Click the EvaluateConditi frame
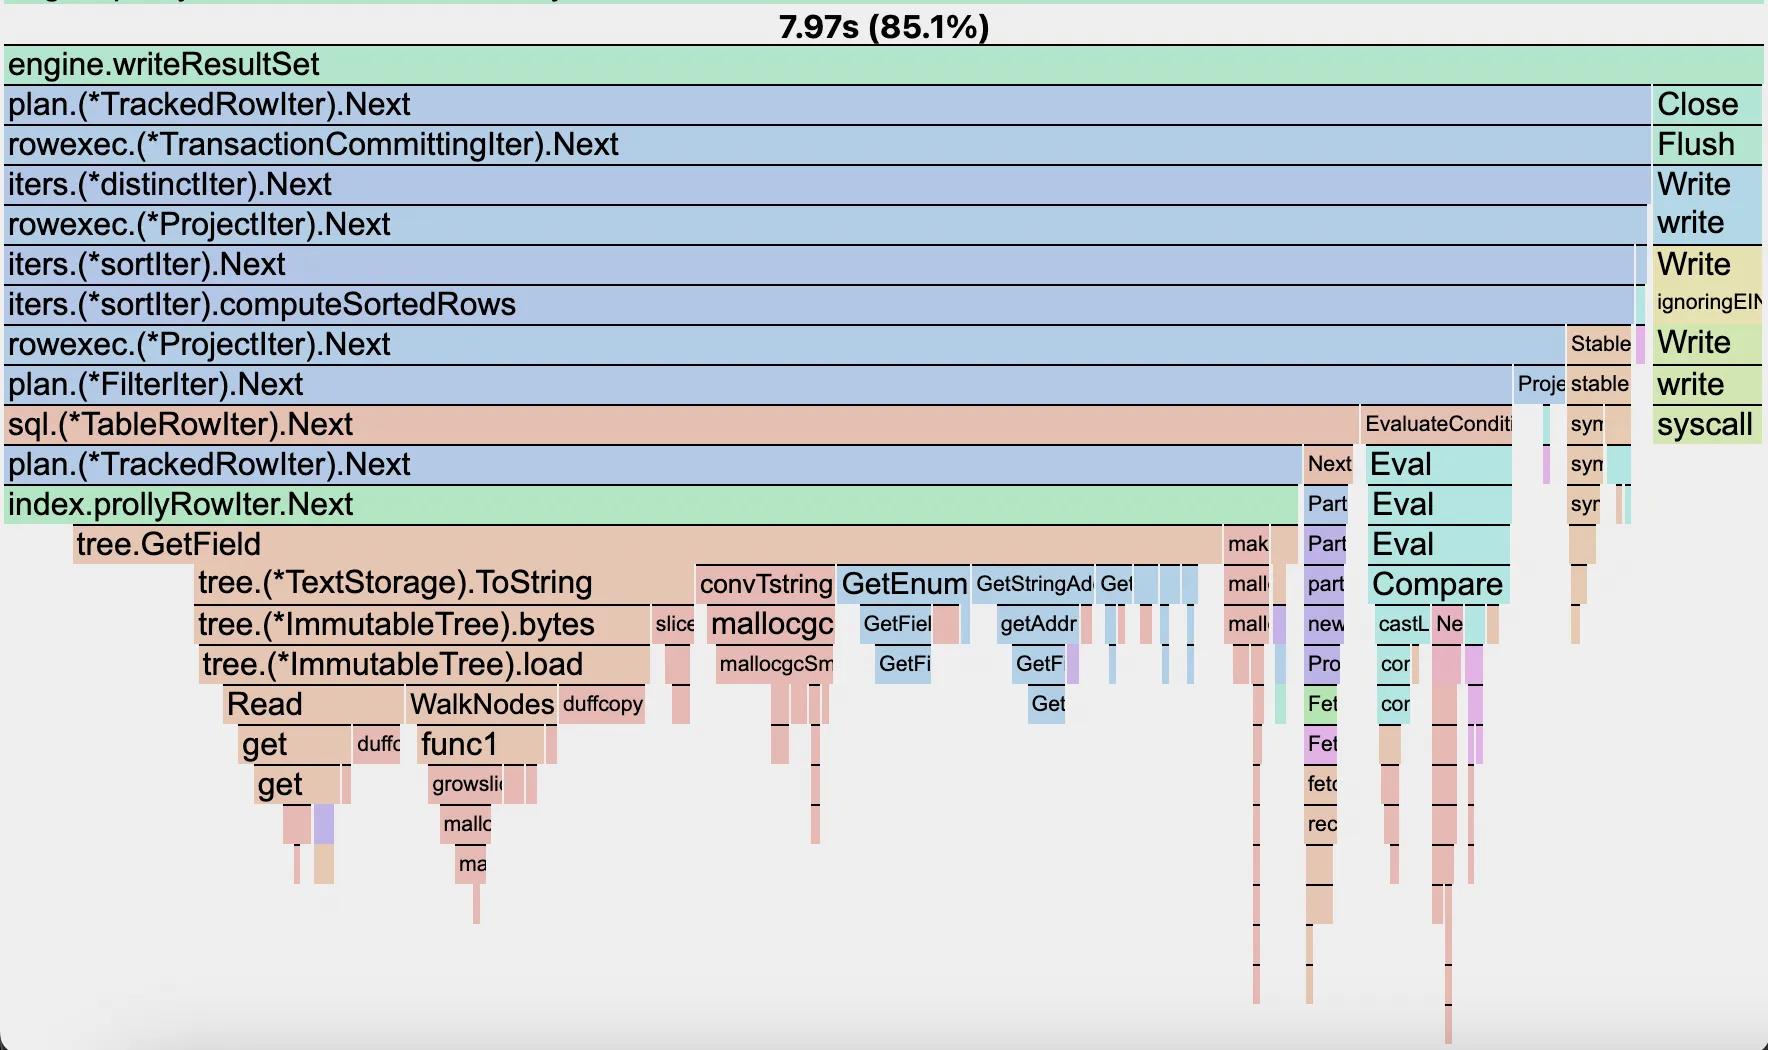The image size is (1768, 1050). click(x=1437, y=424)
